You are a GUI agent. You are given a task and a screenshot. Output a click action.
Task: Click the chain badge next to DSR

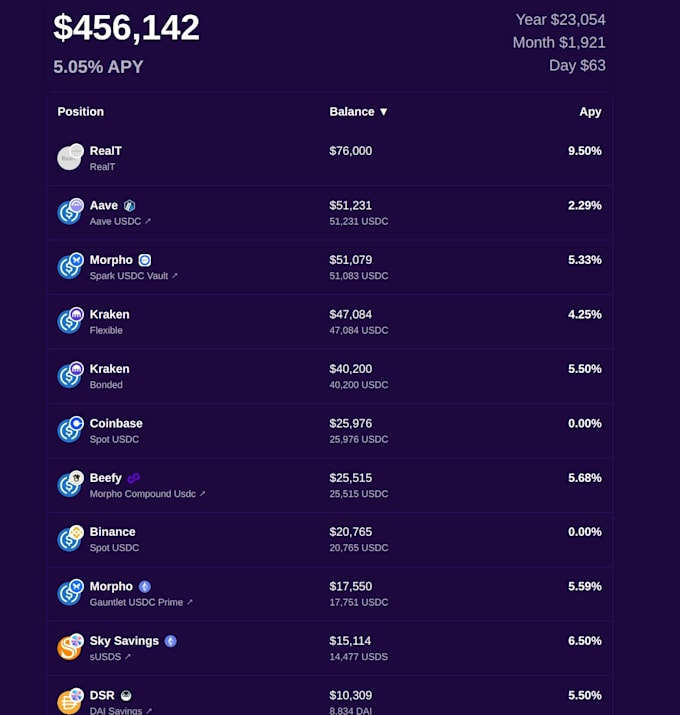point(127,695)
